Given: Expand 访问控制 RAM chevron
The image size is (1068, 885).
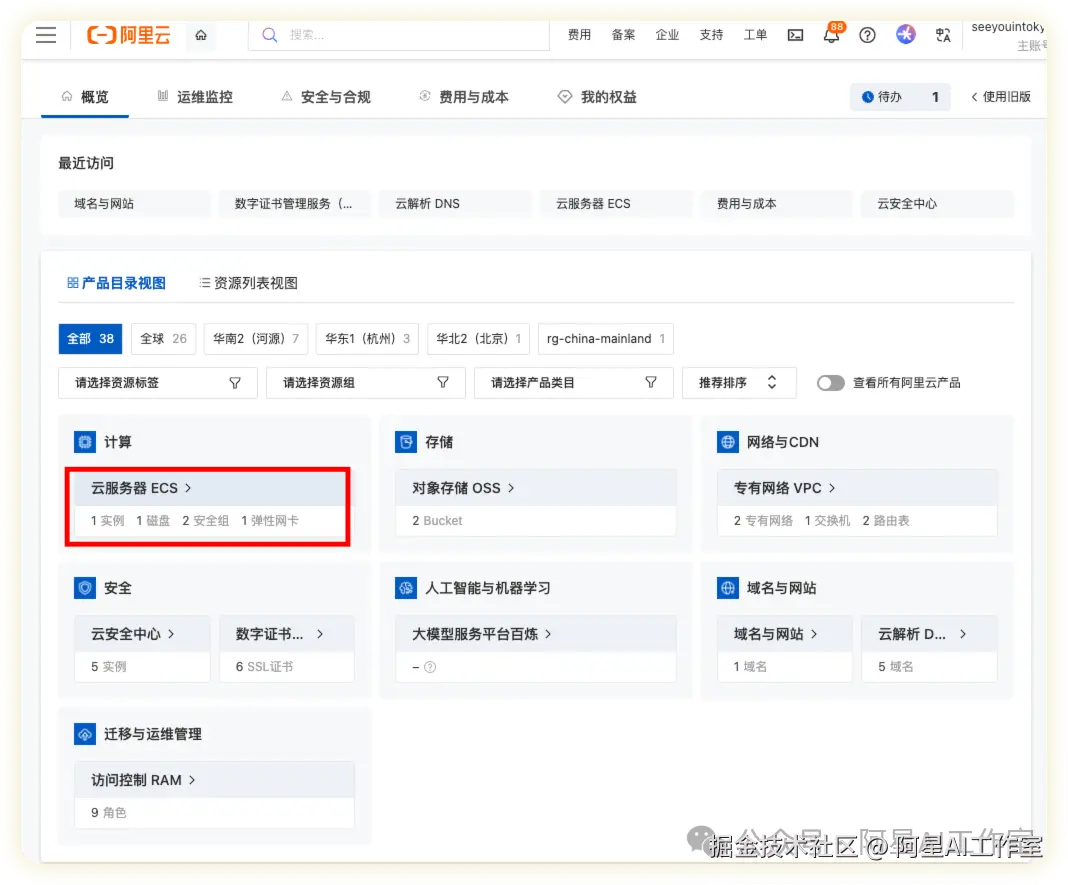Looking at the screenshot, I should (192, 779).
